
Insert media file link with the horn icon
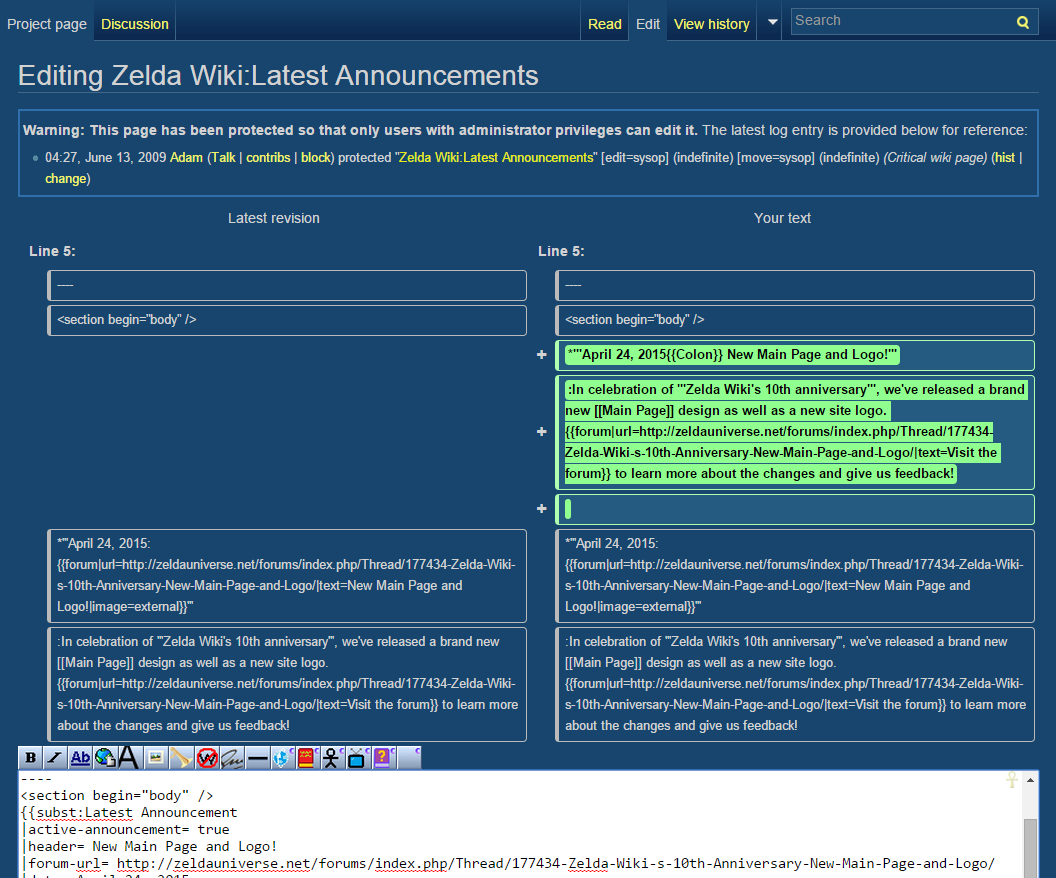(180, 758)
